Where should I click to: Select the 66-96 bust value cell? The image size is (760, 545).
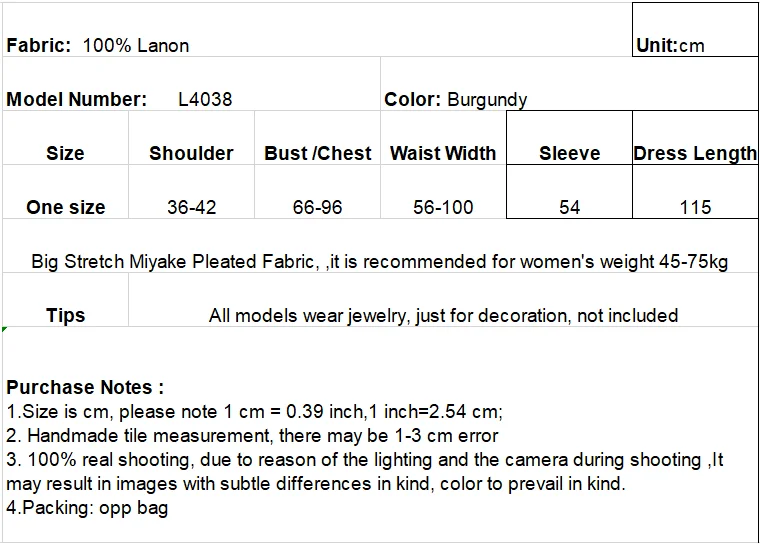[317, 192]
